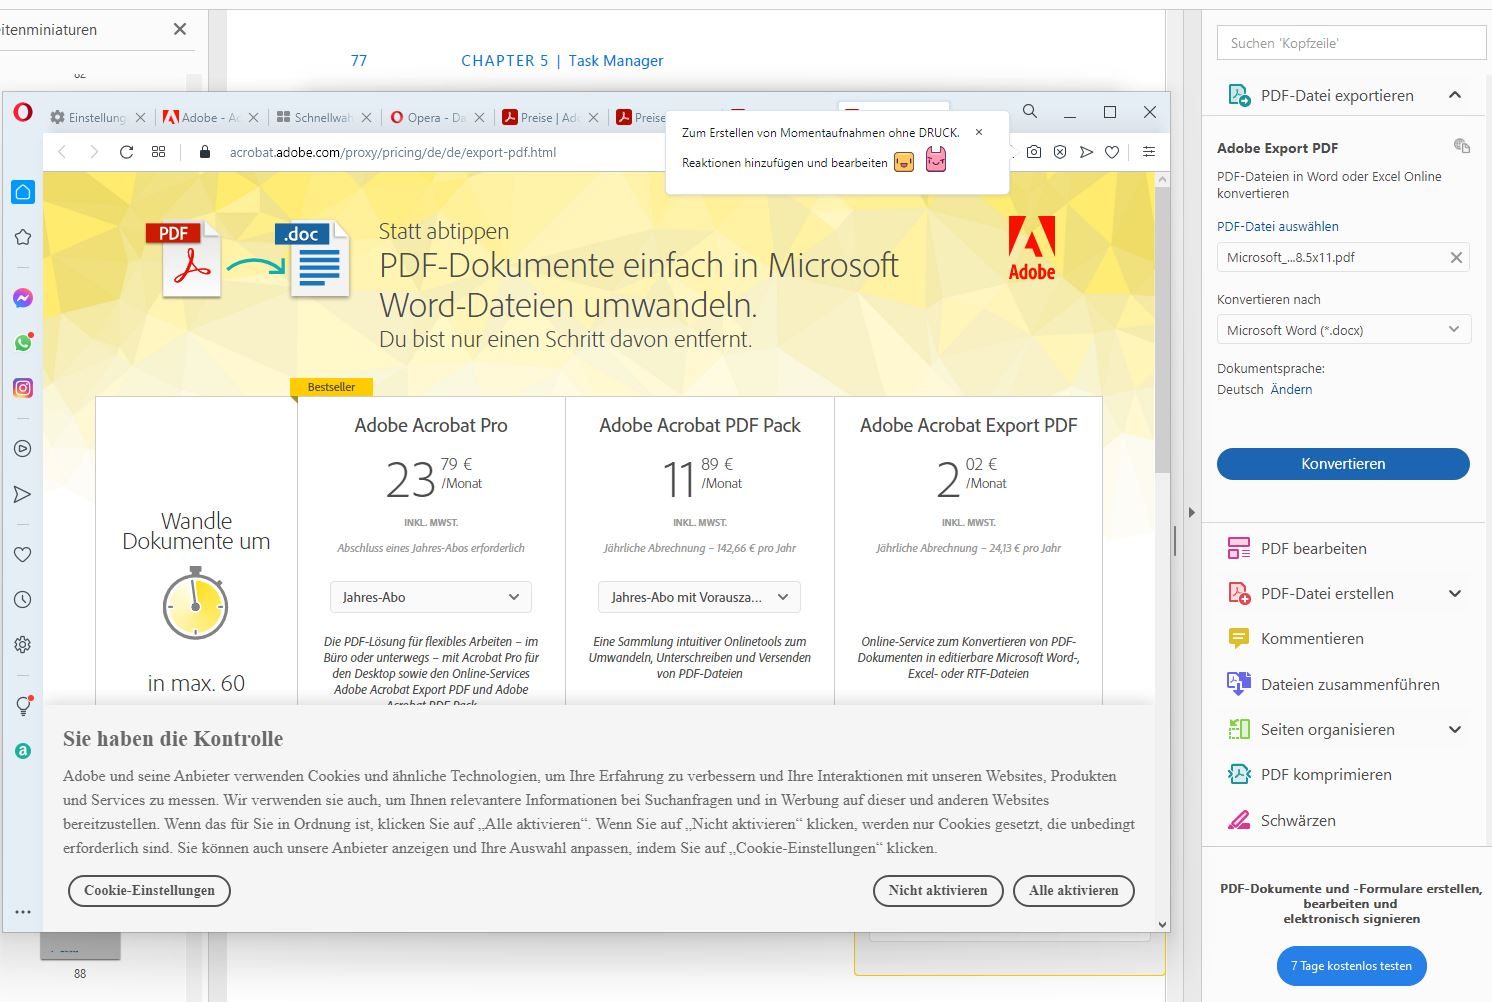Click the 'PDF-Datei auswählen' link

tap(1277, 226)
